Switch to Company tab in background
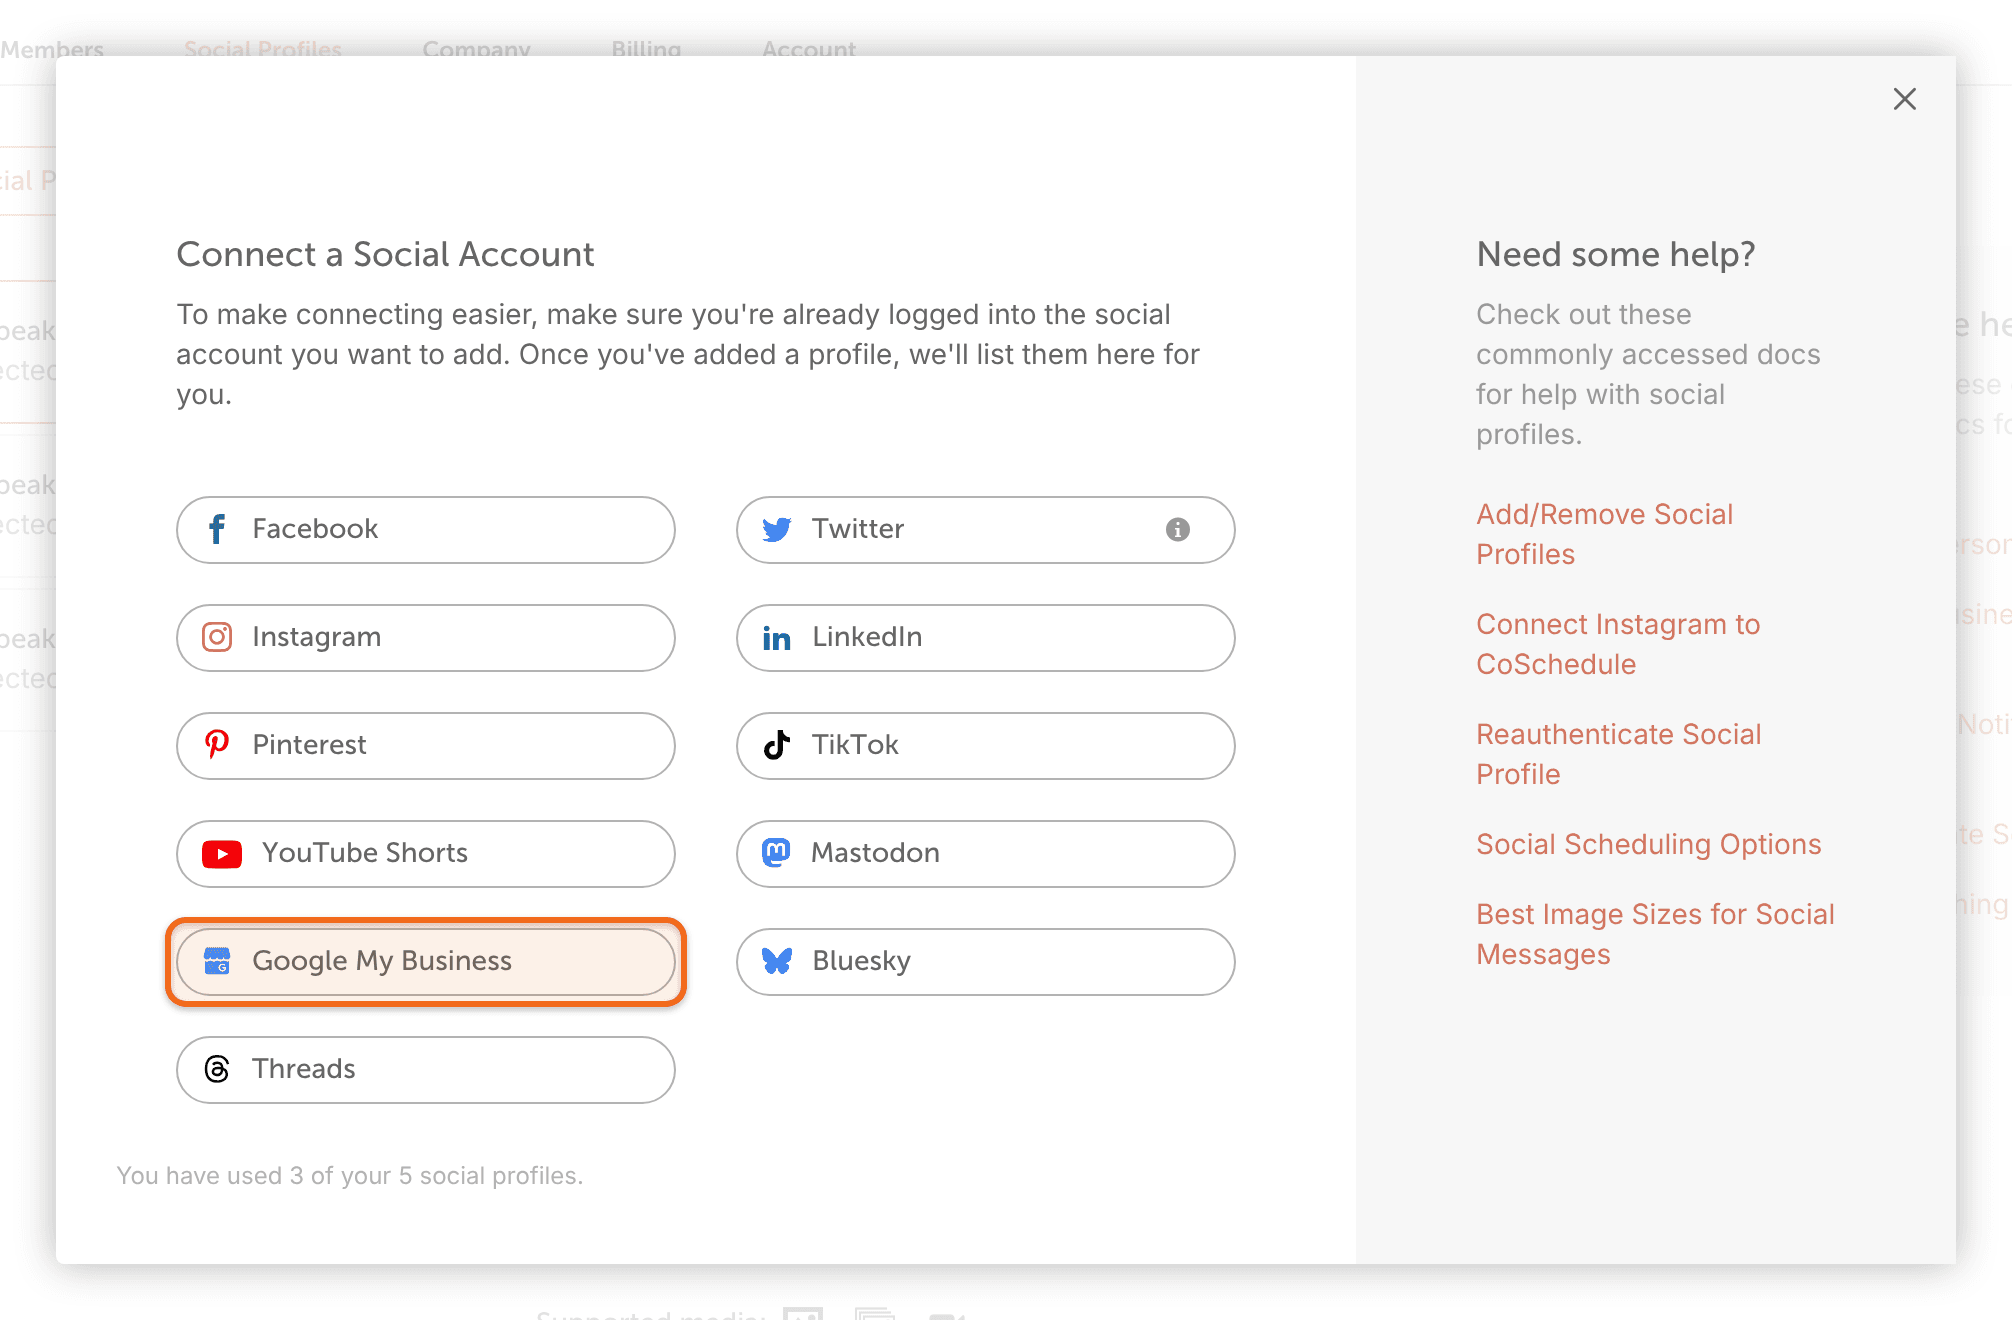2012x1320 pixels. 476,48
